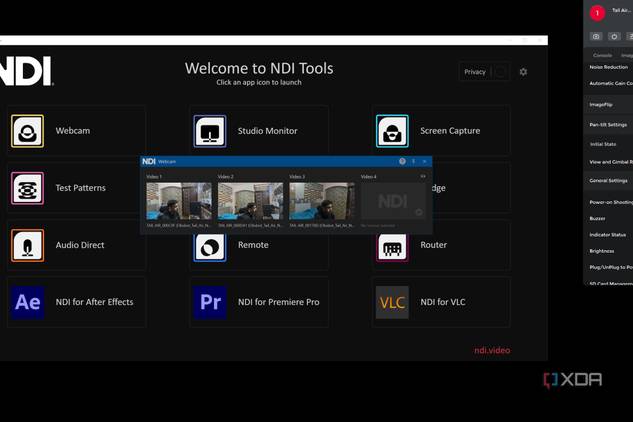This screenshot has height=422, width=633.
Task: Click Video 4 label in Webcam window
Action: [369, 176]
